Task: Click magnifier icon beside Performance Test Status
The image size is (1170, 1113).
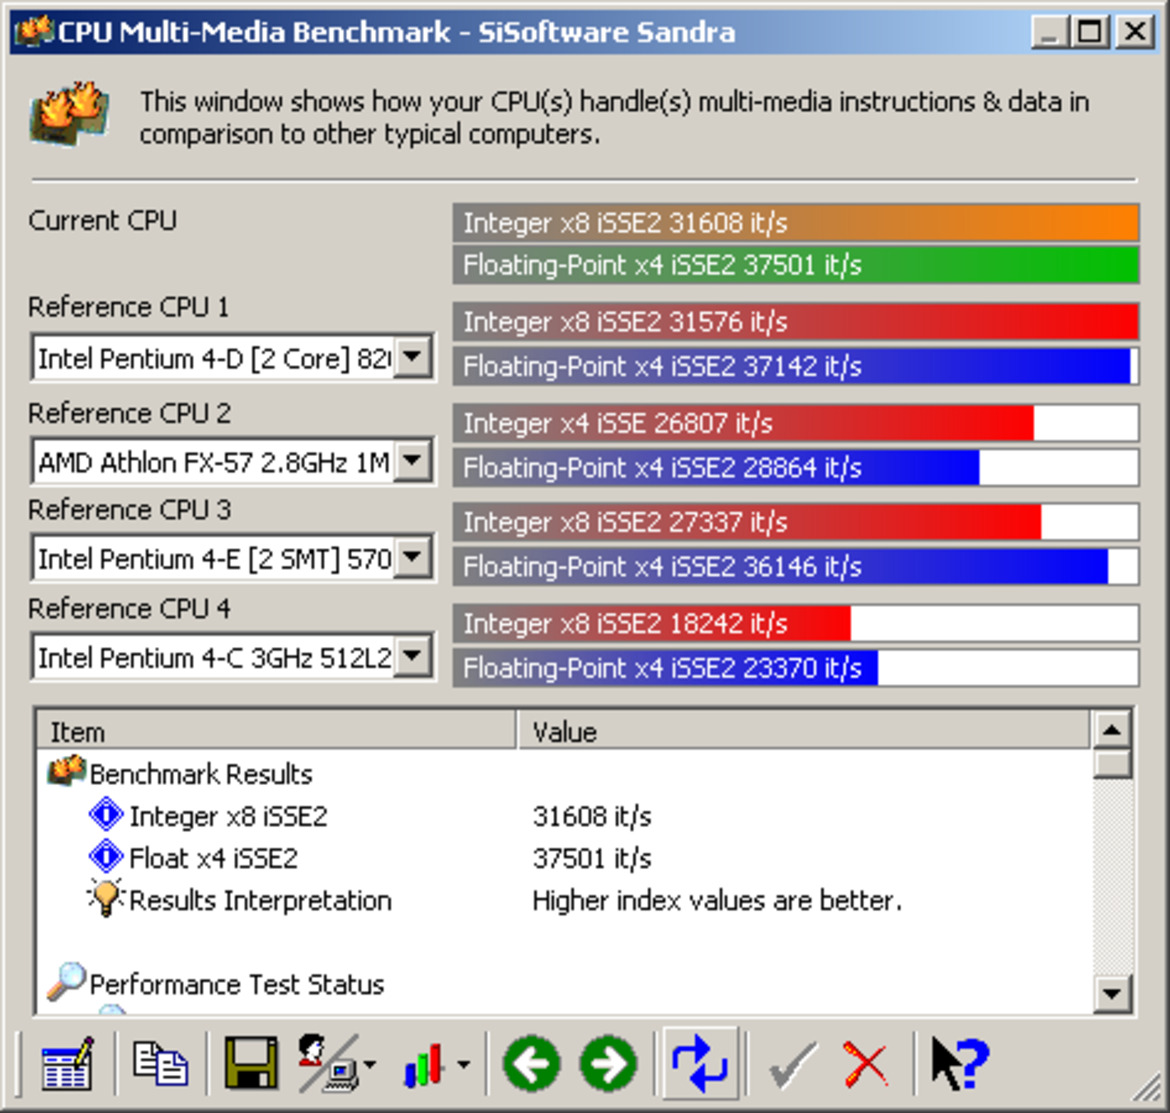Action: coord(66,982)
